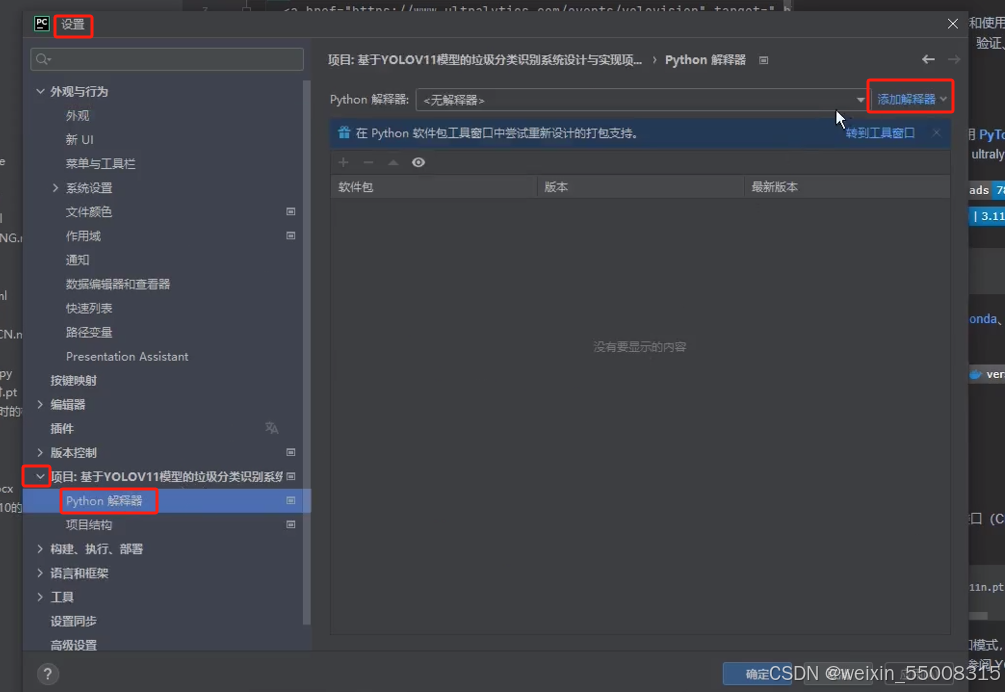The image size is (1005, 692).
Task: Click project name in breadcrumb path
Action: click(485, 60)
